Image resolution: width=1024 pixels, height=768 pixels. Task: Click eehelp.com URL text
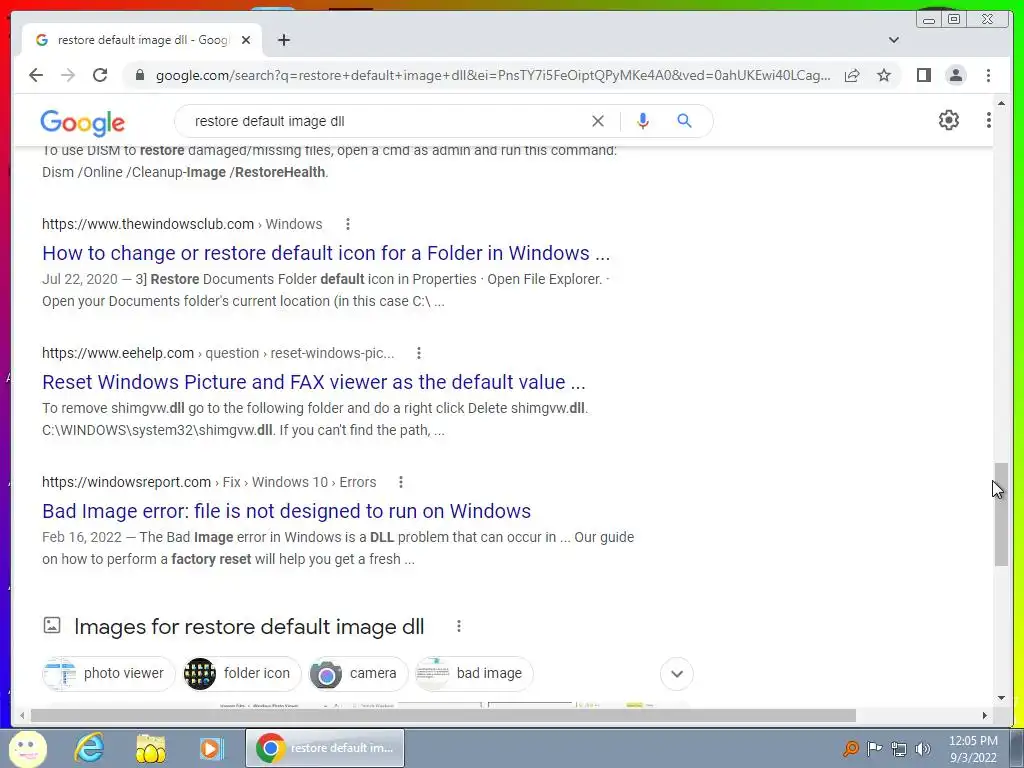click(x=118, y=353)
